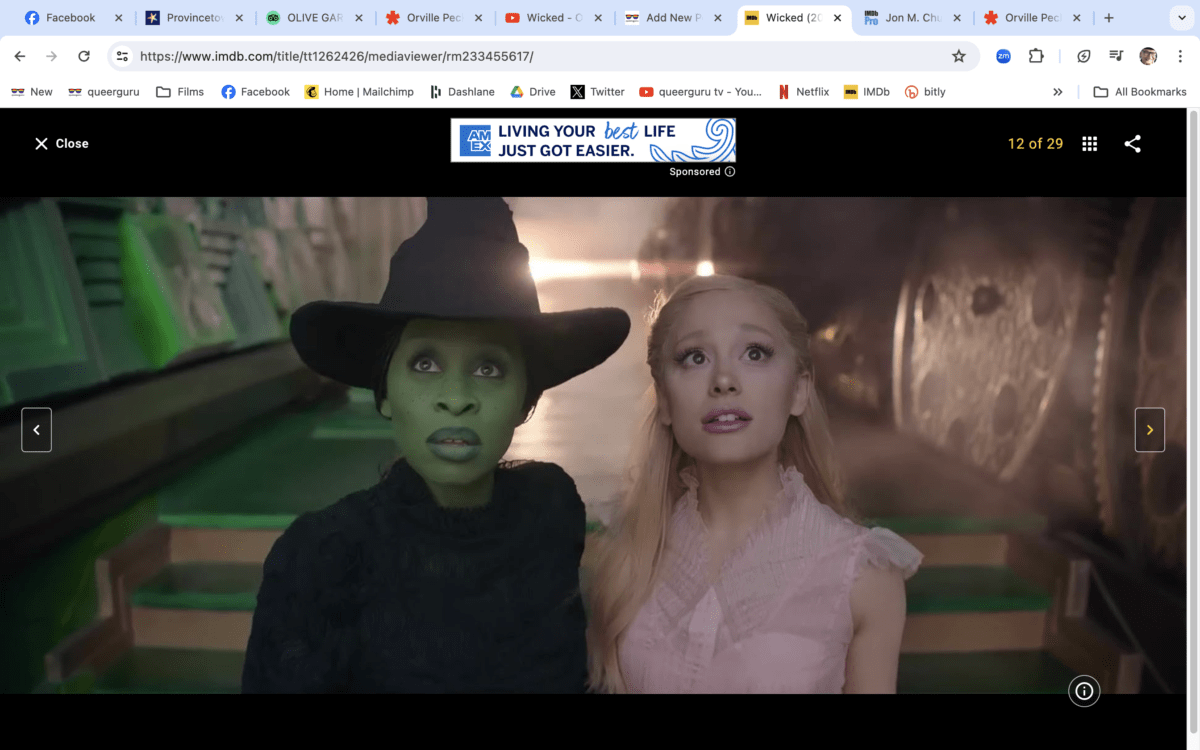This screenshot has height=750, width=1200.
Task: Open the New bookmark
Action: click(x=31, y=92)
